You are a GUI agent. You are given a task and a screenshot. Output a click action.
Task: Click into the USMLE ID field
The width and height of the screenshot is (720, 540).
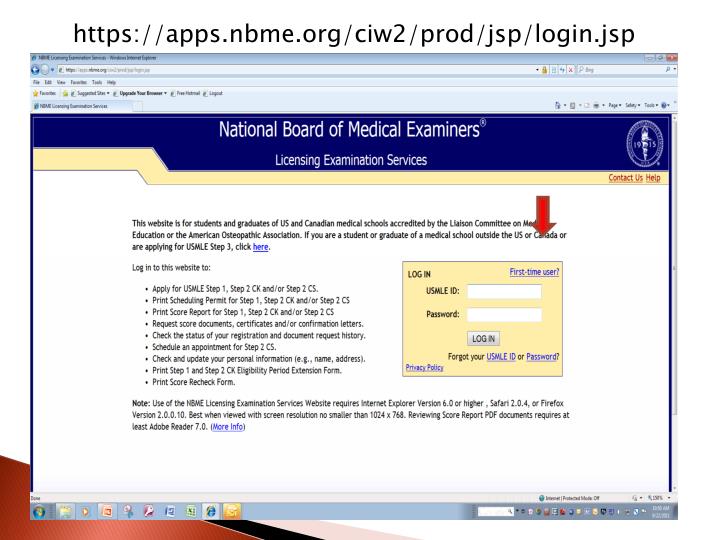[x=504, y=292]
